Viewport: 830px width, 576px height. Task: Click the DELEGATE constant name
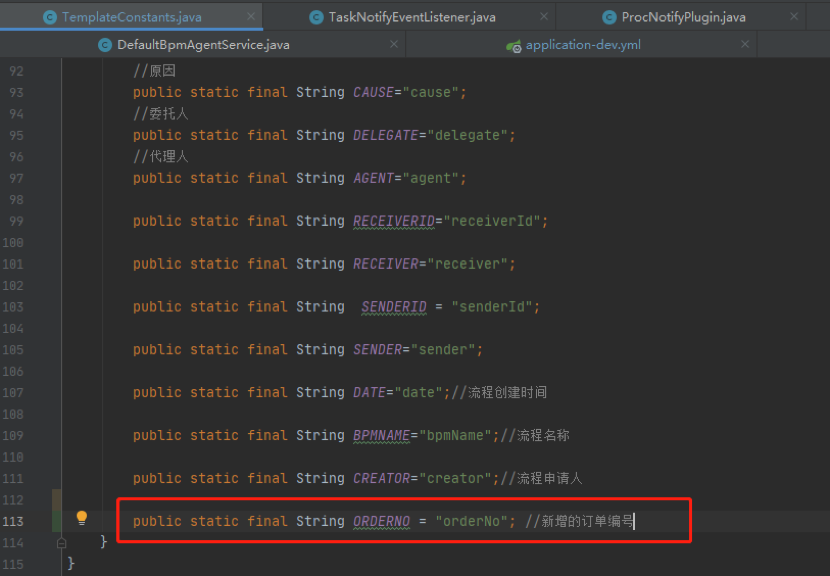[385, 135]
